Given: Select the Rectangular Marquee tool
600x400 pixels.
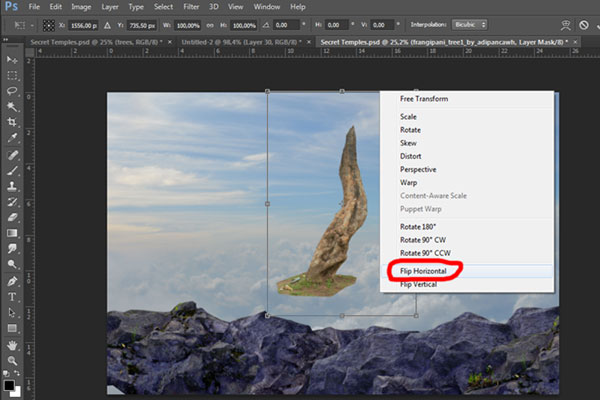Looking at the screenshot, I should pyautogui.click(x=13, y=75).
